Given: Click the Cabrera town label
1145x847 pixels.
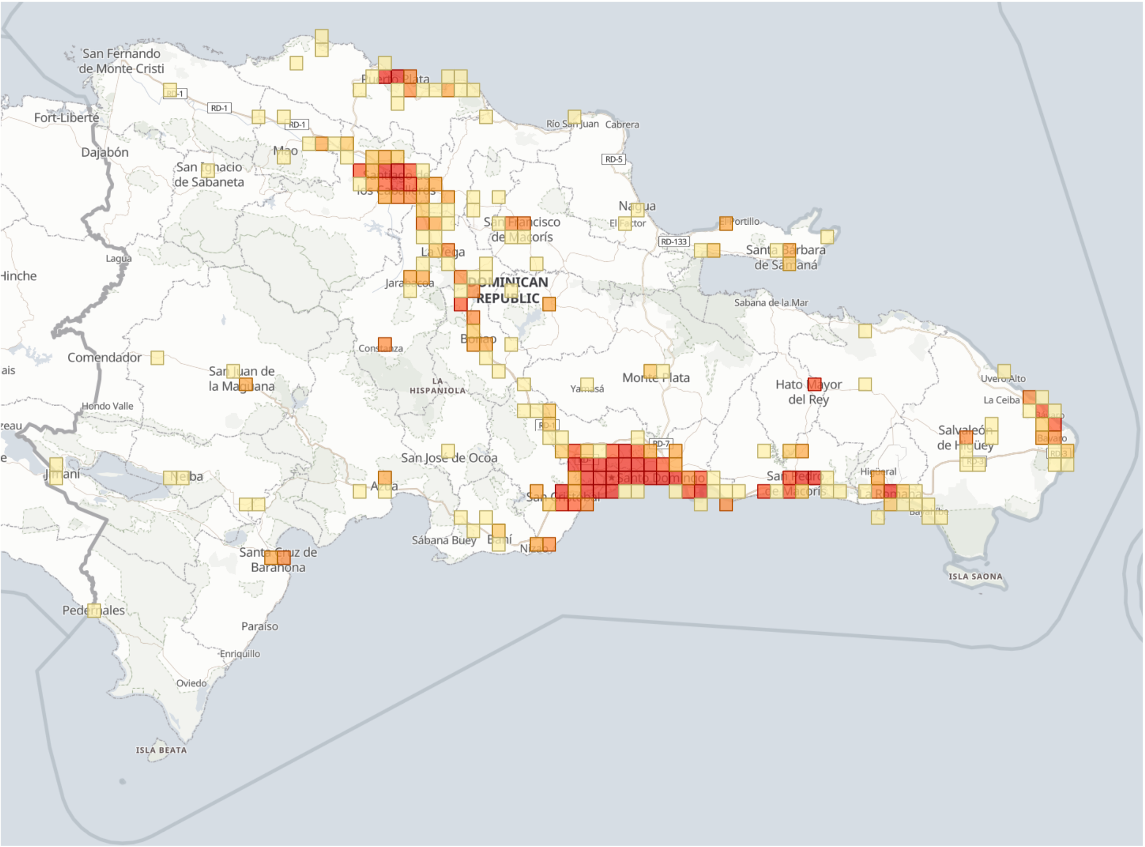Looking at the screenshot, I should pos(622,124).
